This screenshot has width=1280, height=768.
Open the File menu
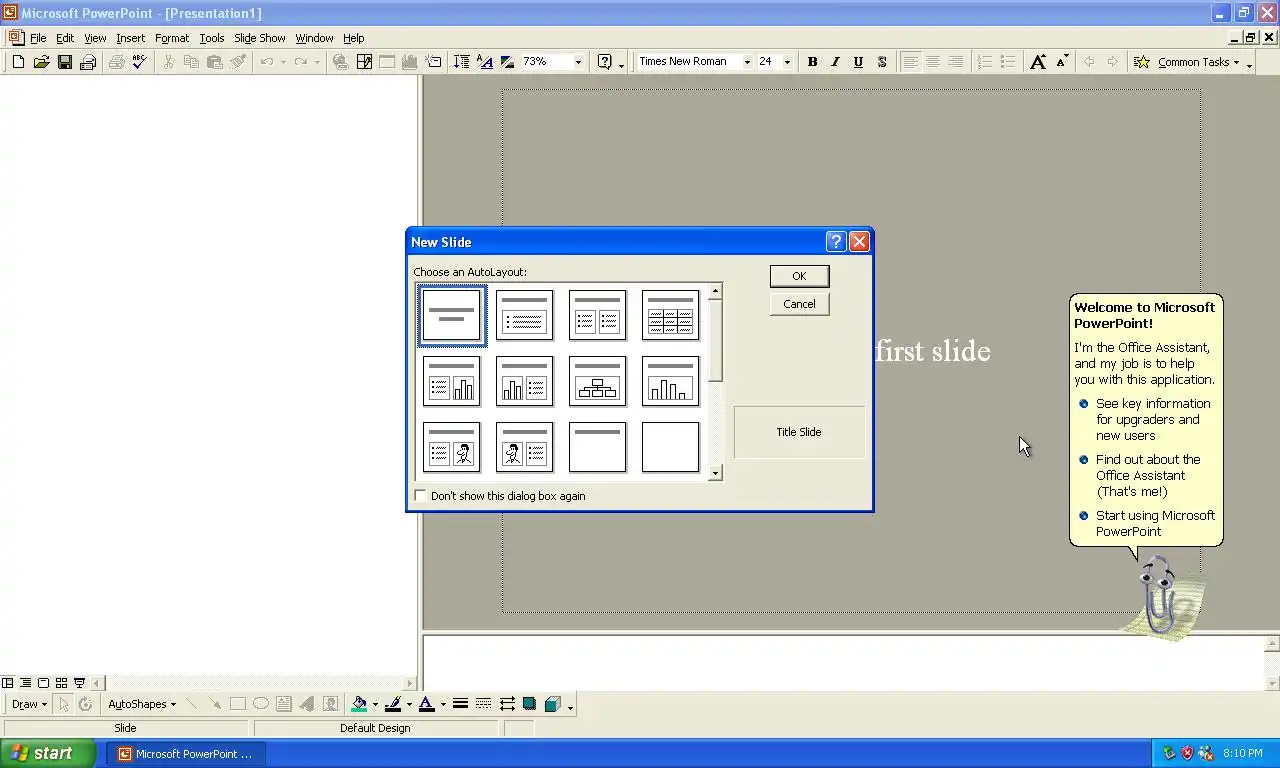(38, 38)
